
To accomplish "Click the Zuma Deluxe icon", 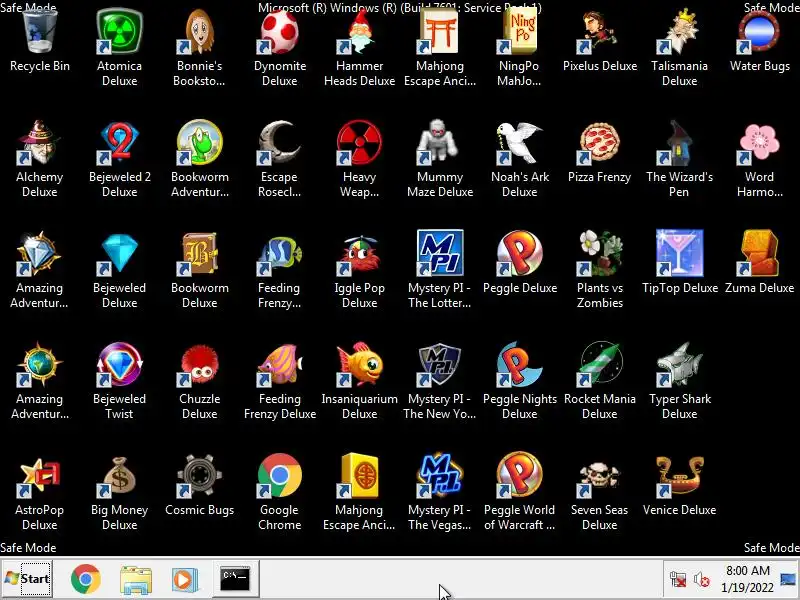I will pyautogui.click(x=759, y=254).
